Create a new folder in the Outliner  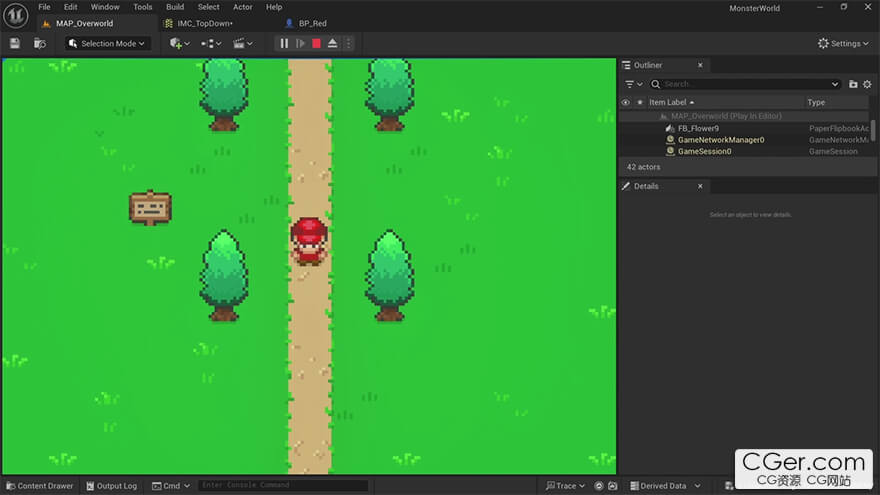(x=853, y=84)
